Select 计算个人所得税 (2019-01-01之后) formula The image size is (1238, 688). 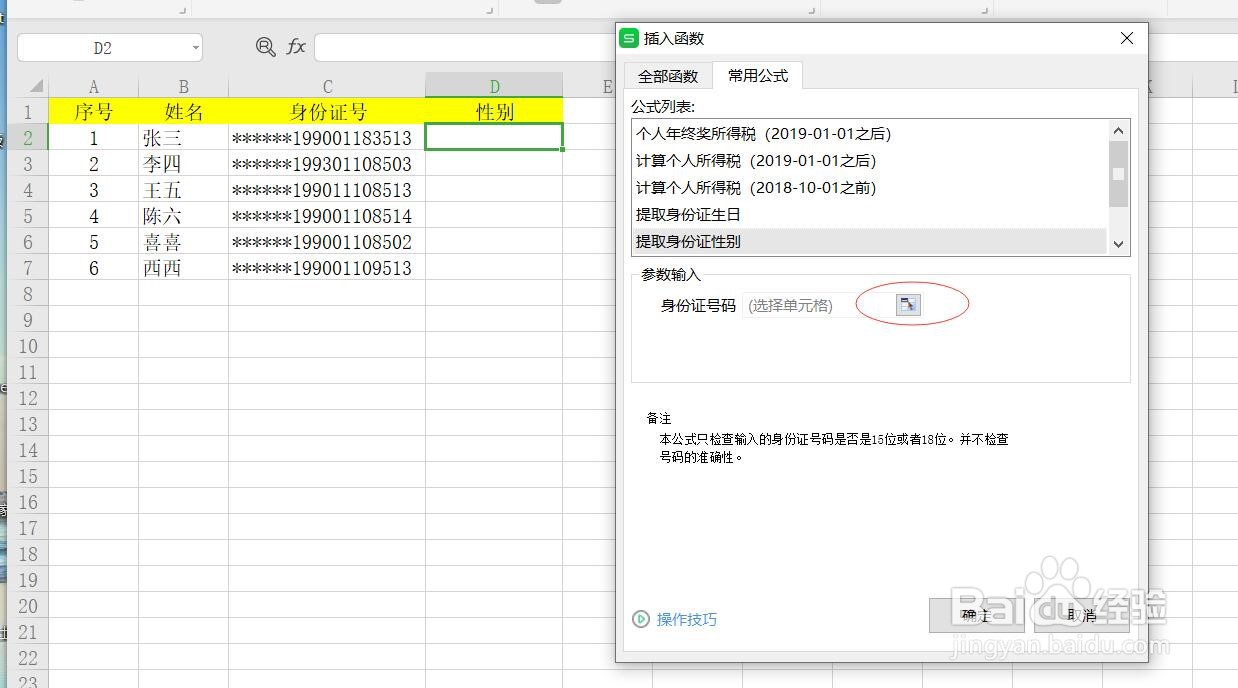(x=870, y=160)
